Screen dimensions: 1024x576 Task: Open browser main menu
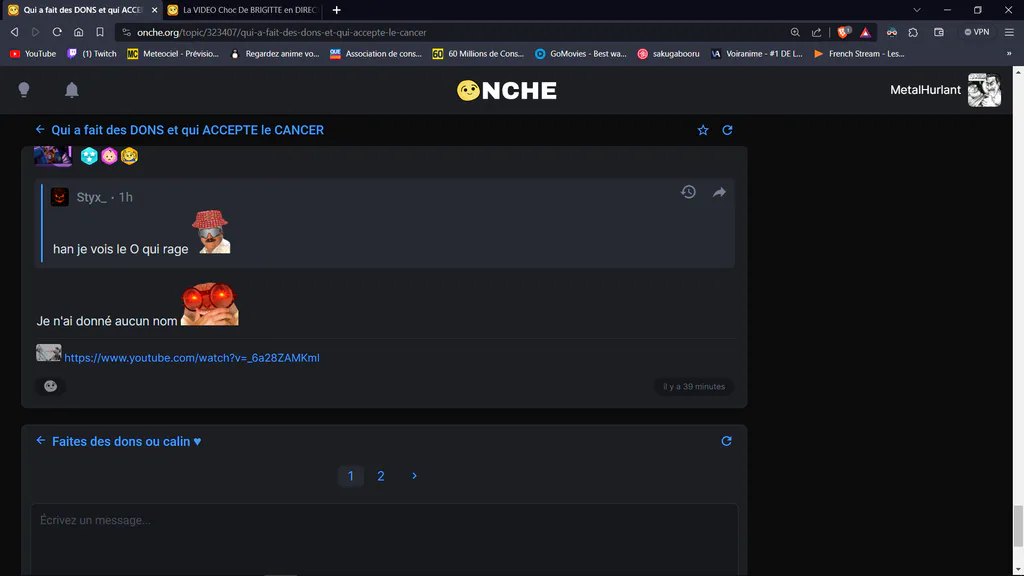click(x=1009, y=32)
